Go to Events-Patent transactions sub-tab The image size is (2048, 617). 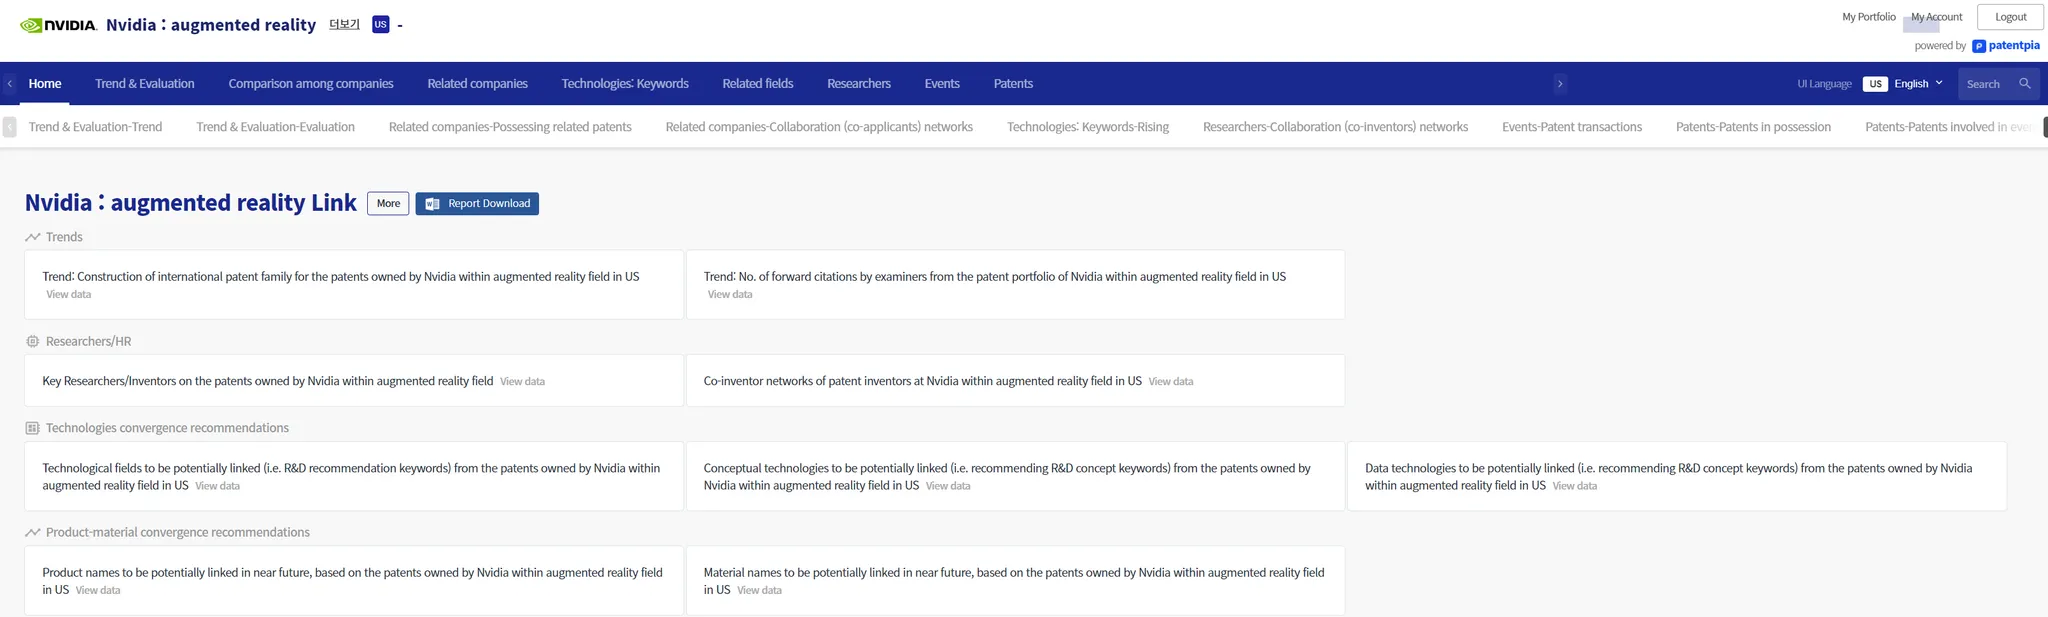coord(1572,127)
